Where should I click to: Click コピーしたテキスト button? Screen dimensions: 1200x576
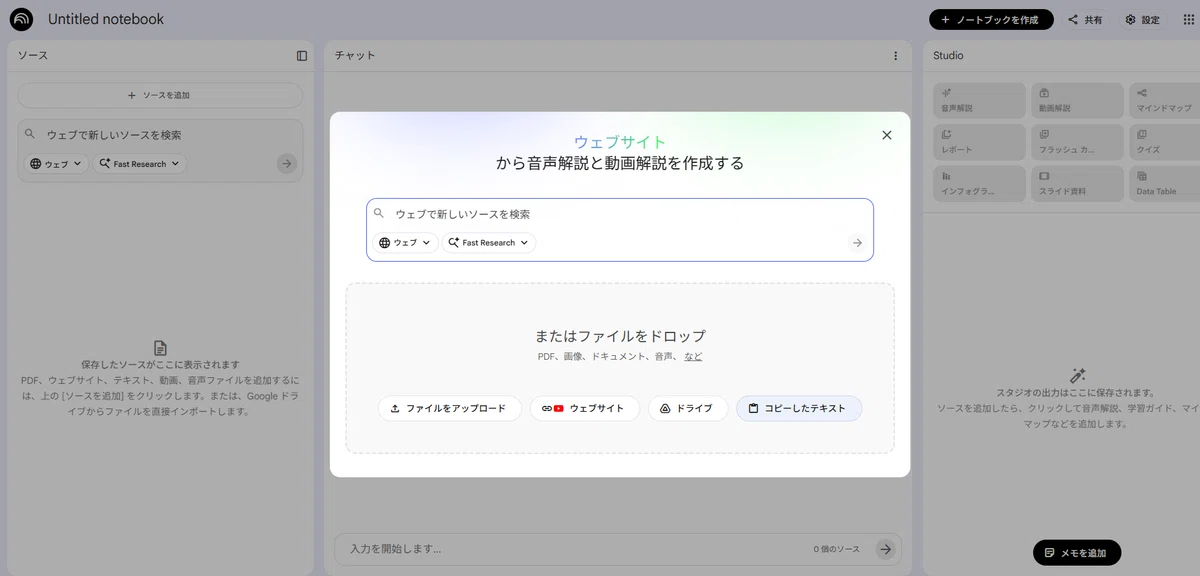tap(799, 408)
